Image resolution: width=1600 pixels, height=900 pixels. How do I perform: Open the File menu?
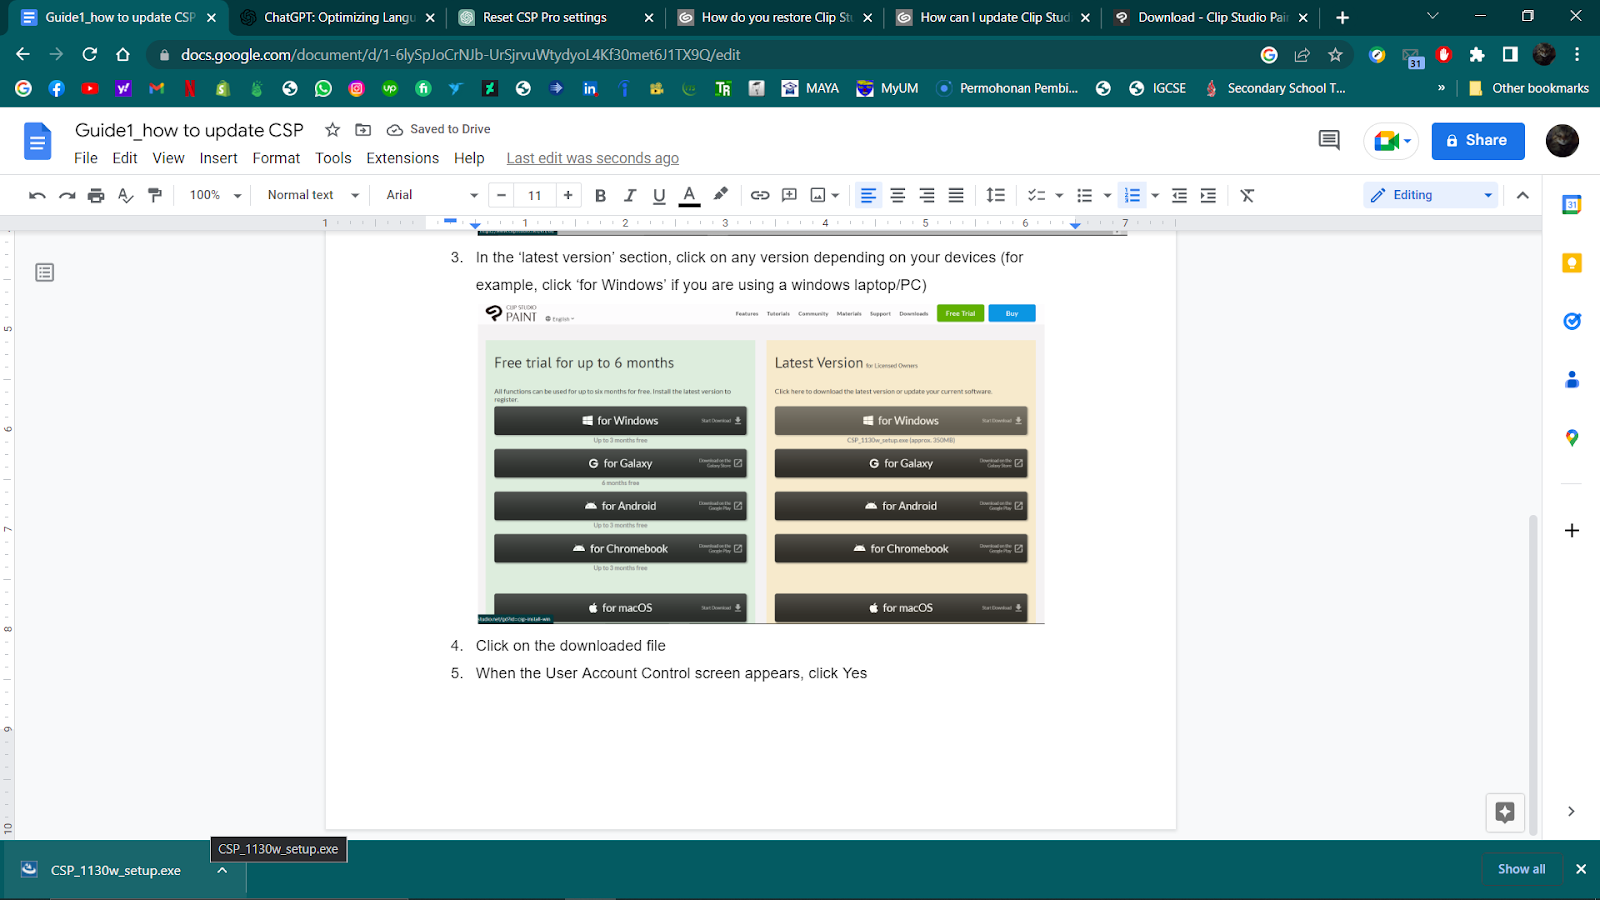(x=86, y=158)
